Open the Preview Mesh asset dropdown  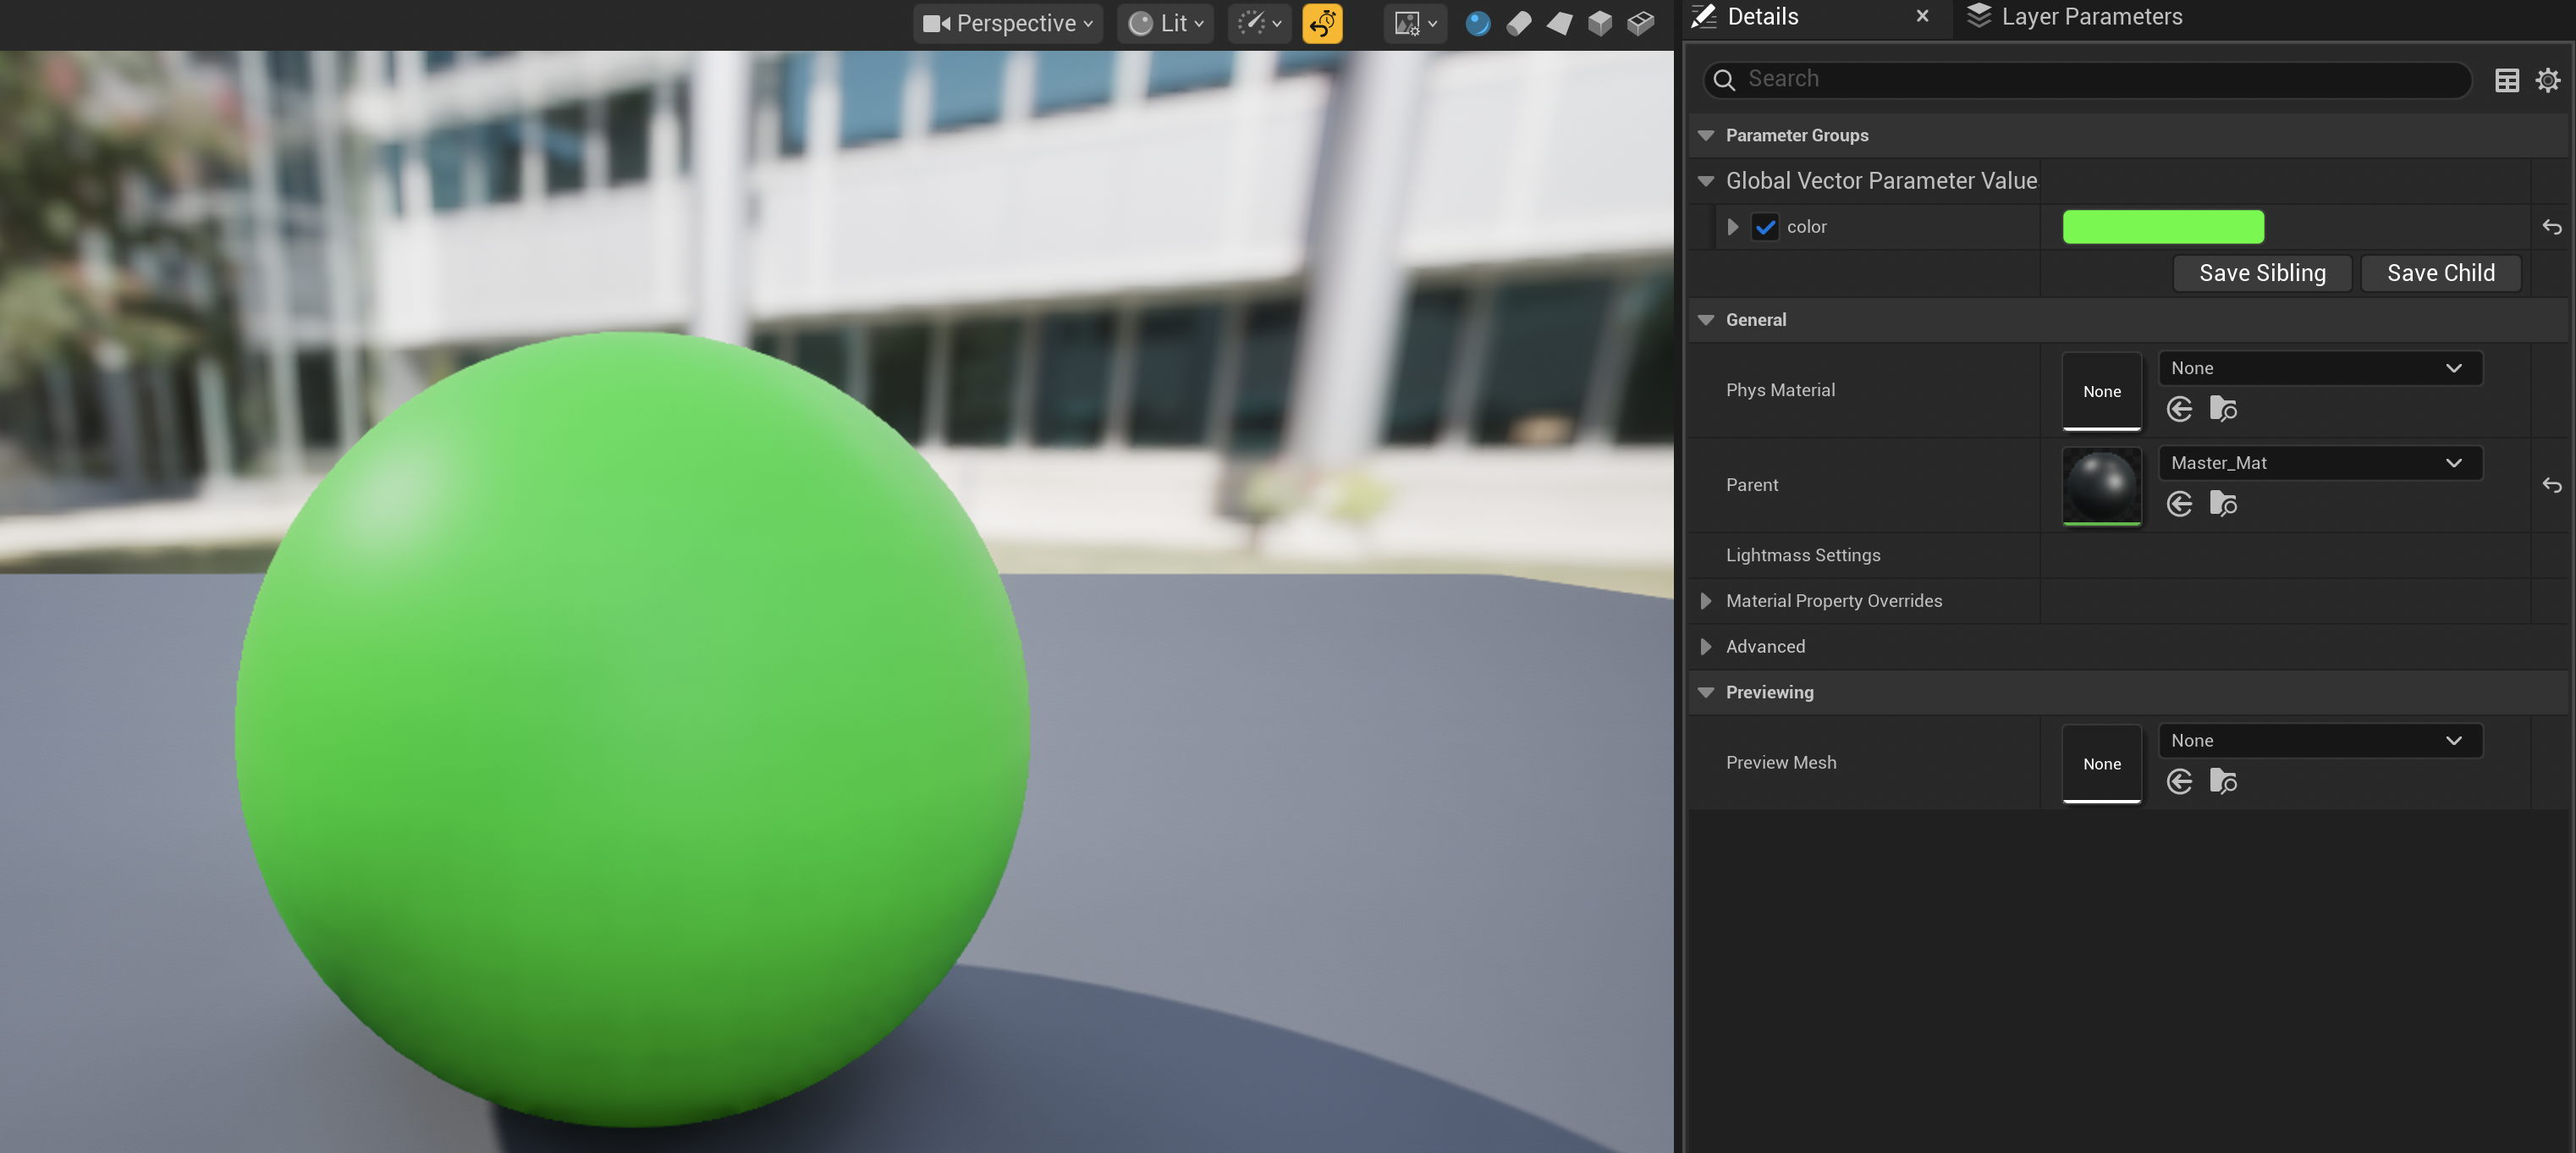[x=2320, y=741]
